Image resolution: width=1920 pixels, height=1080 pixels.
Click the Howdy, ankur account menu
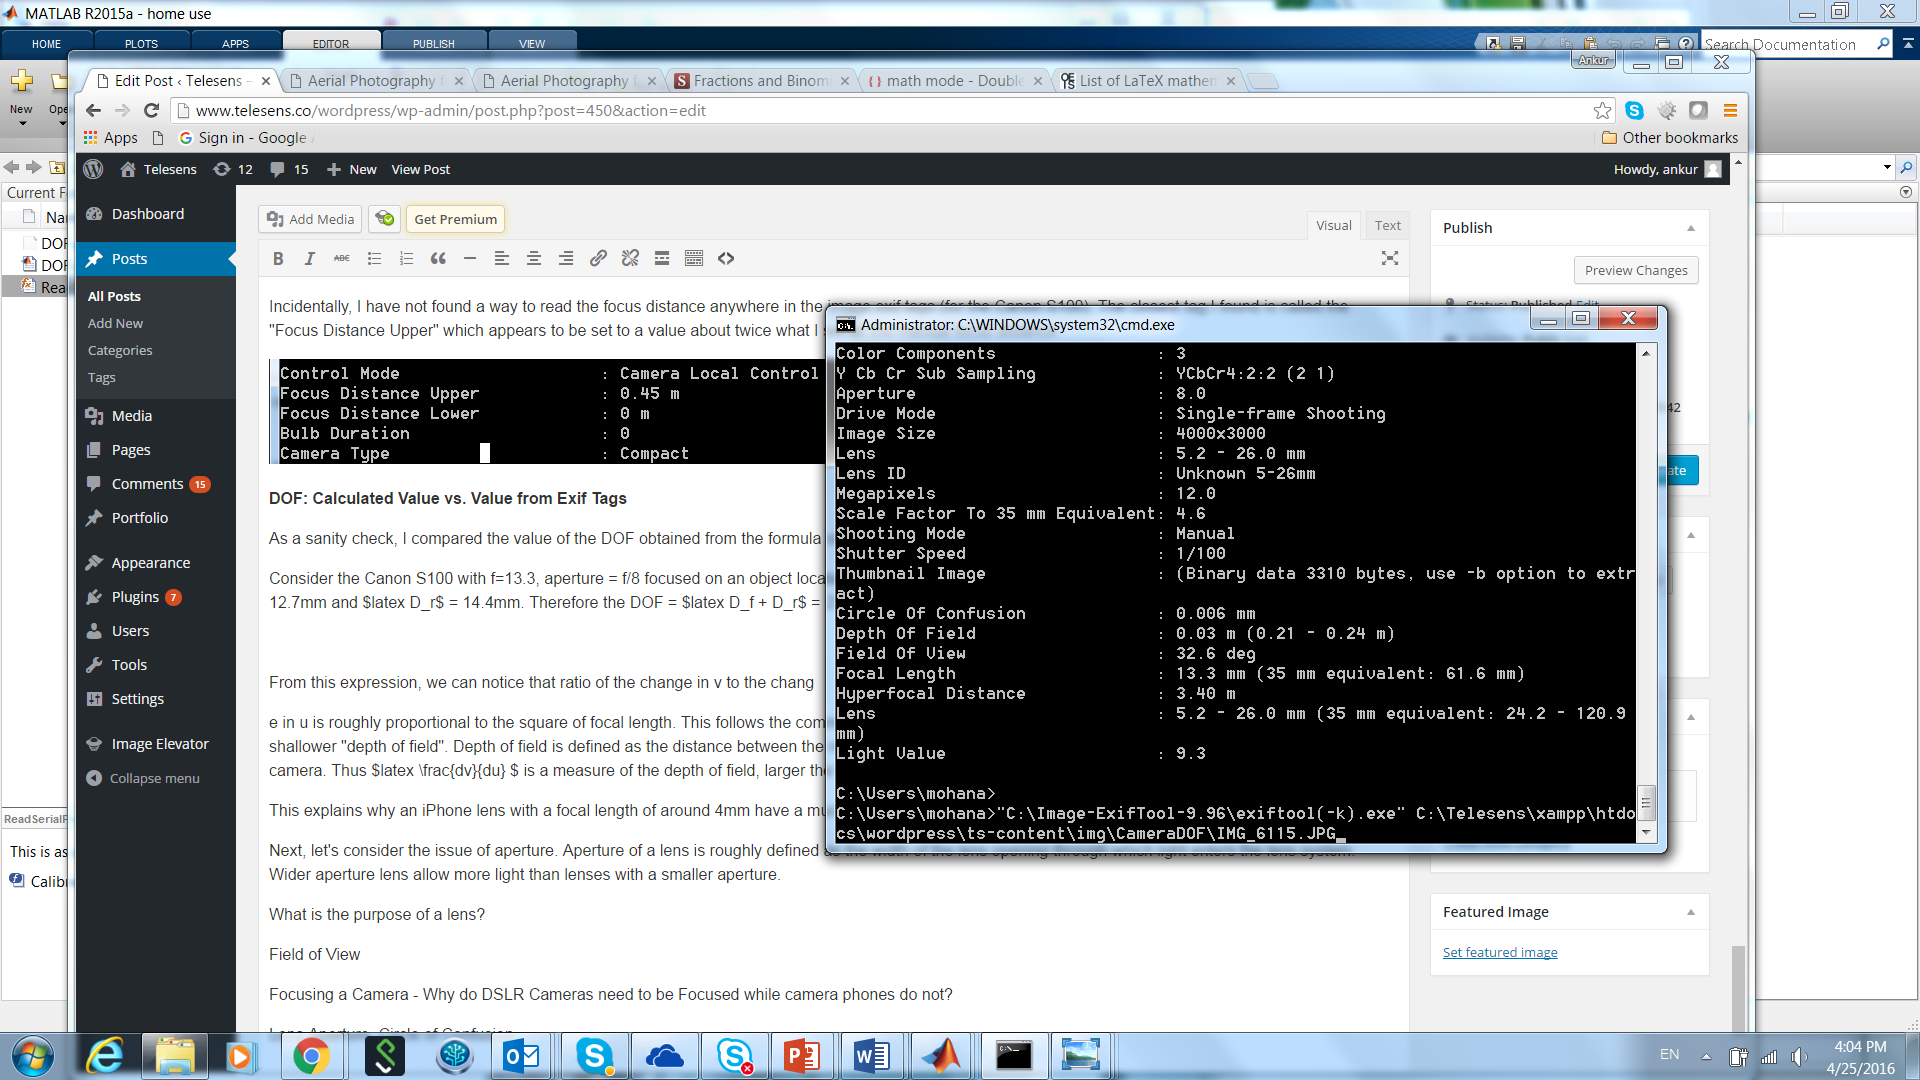tap(1667, 169)
